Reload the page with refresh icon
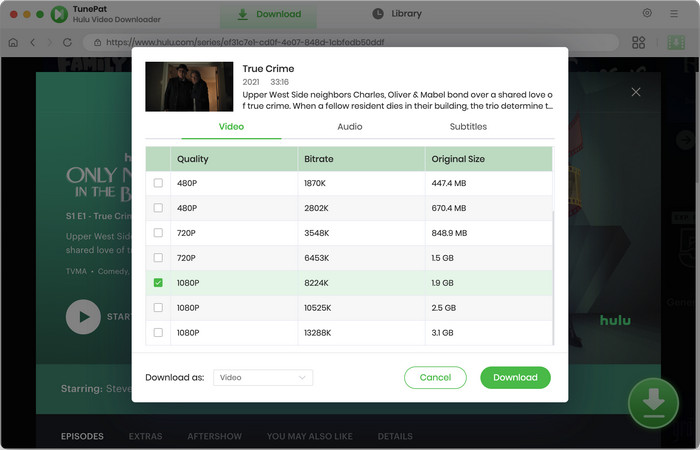700x450 pixels. (x=67, y=42)
